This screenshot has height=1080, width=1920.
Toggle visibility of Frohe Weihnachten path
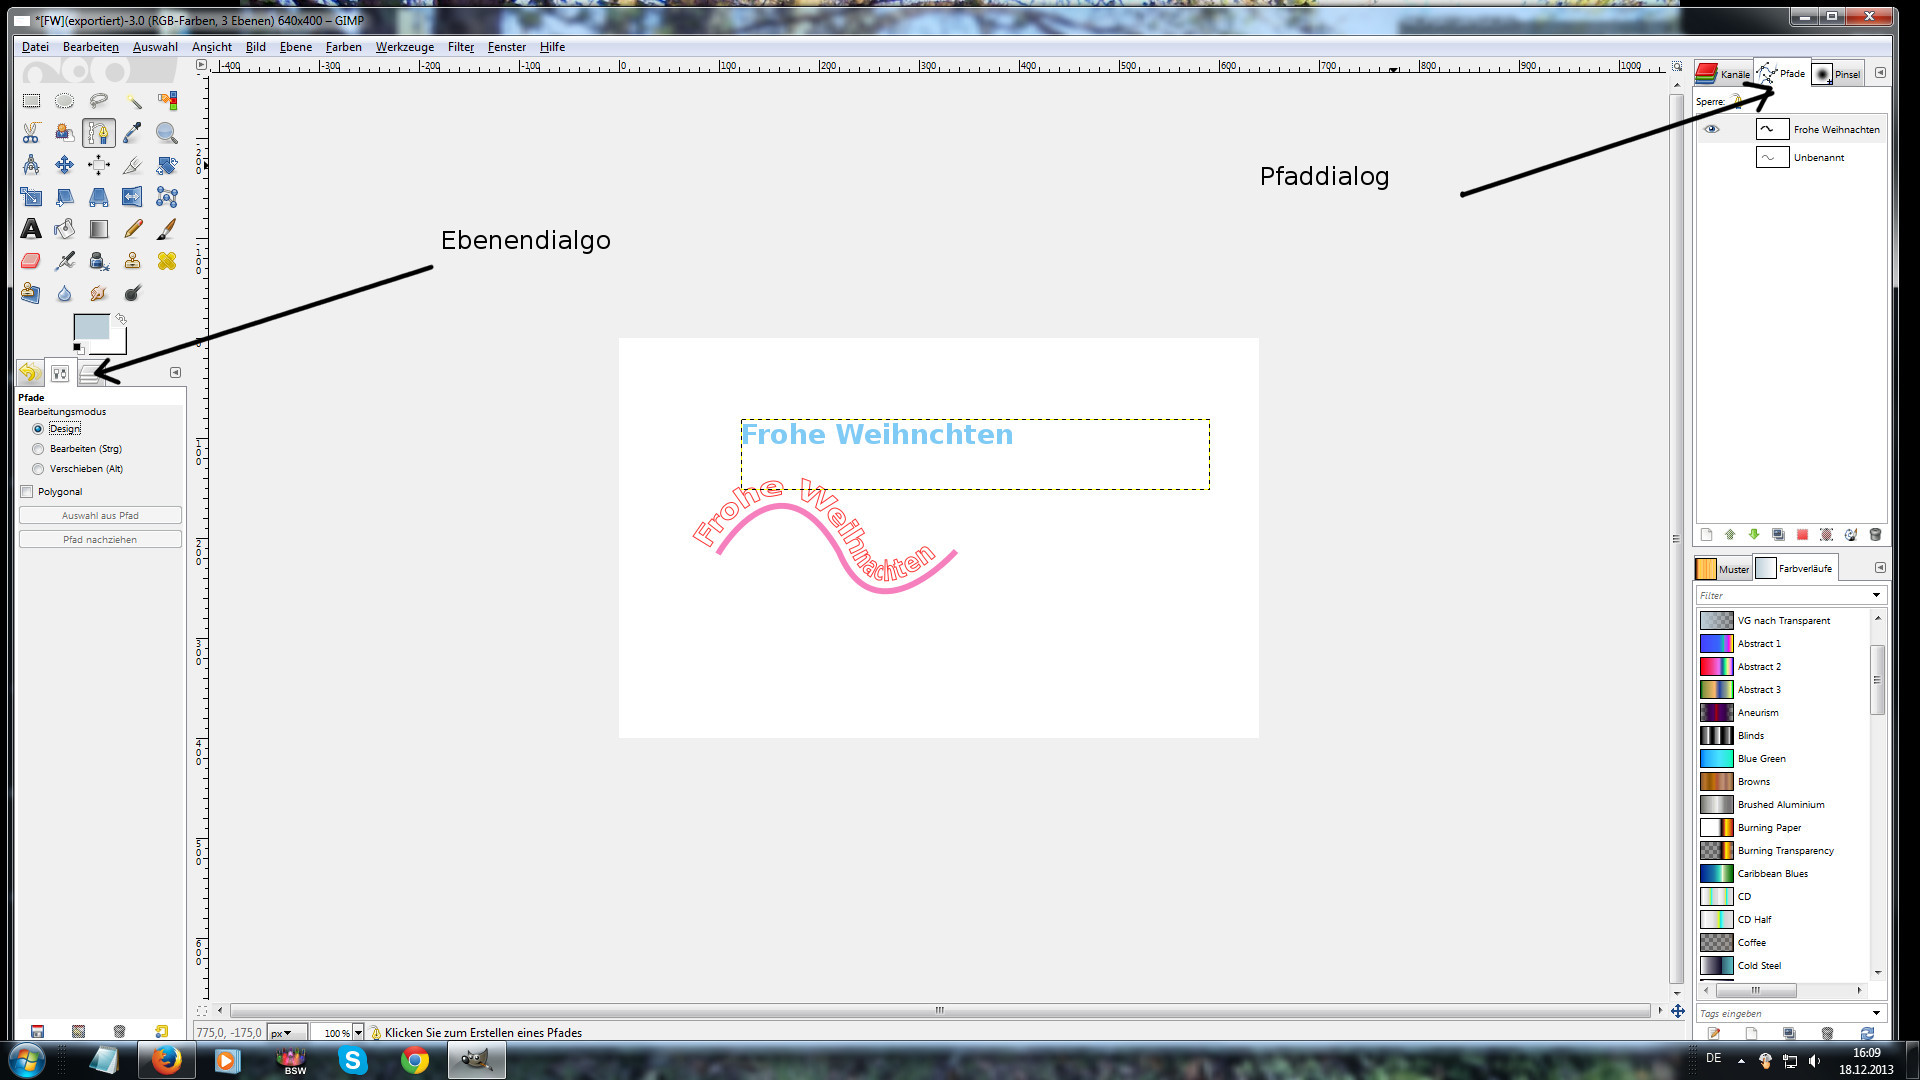pyautogui.click(x=1711, y=129)
